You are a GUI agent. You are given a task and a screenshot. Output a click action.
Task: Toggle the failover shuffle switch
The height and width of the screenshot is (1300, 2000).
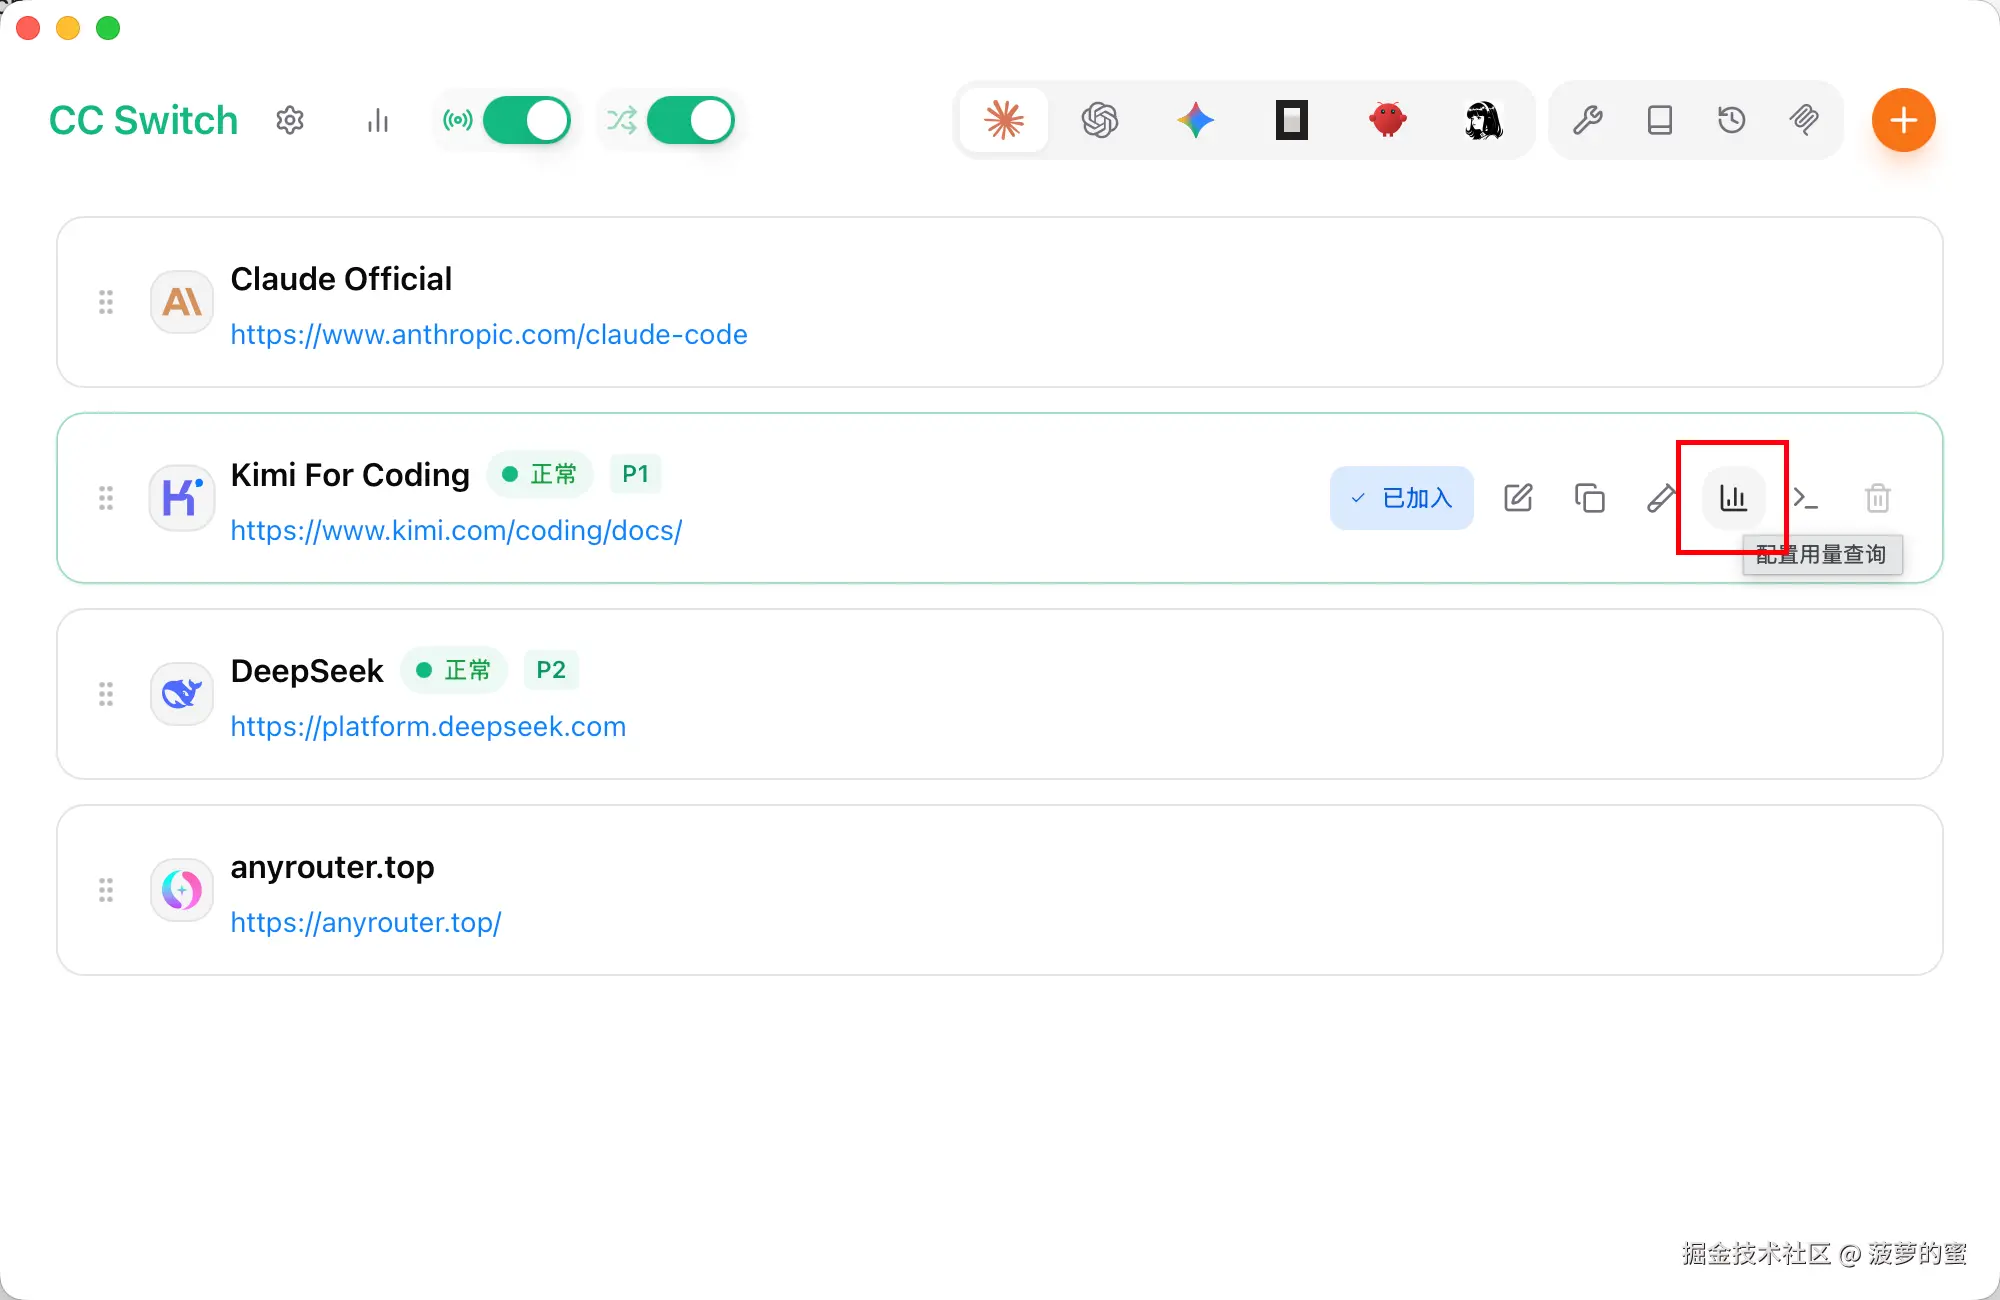690,120
